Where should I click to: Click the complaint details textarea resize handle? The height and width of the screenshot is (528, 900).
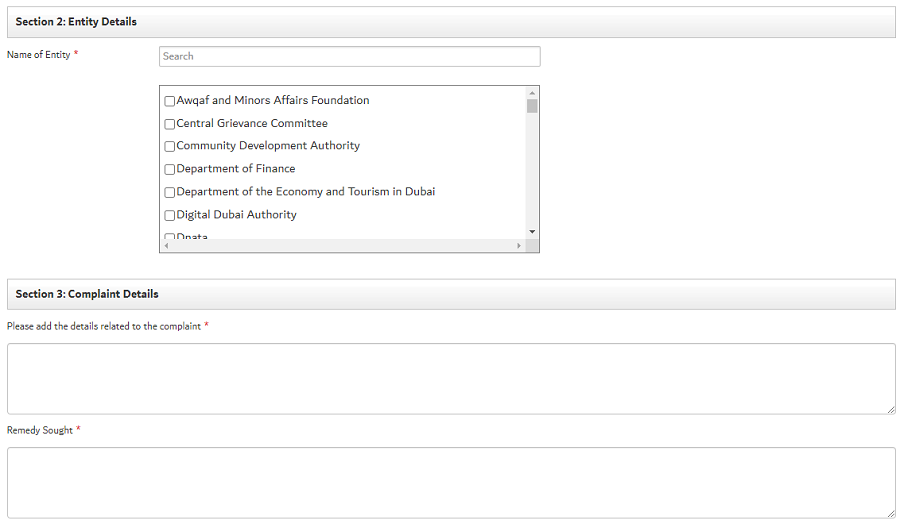[x=891, y=409]
